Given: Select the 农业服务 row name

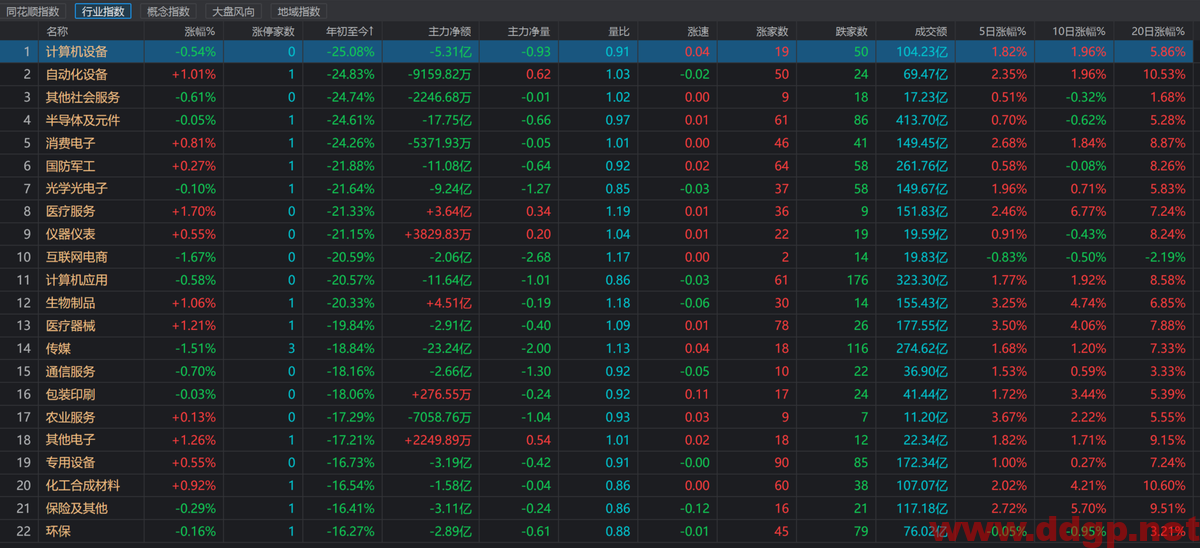Looking at the screenshot, I should 70,417.
